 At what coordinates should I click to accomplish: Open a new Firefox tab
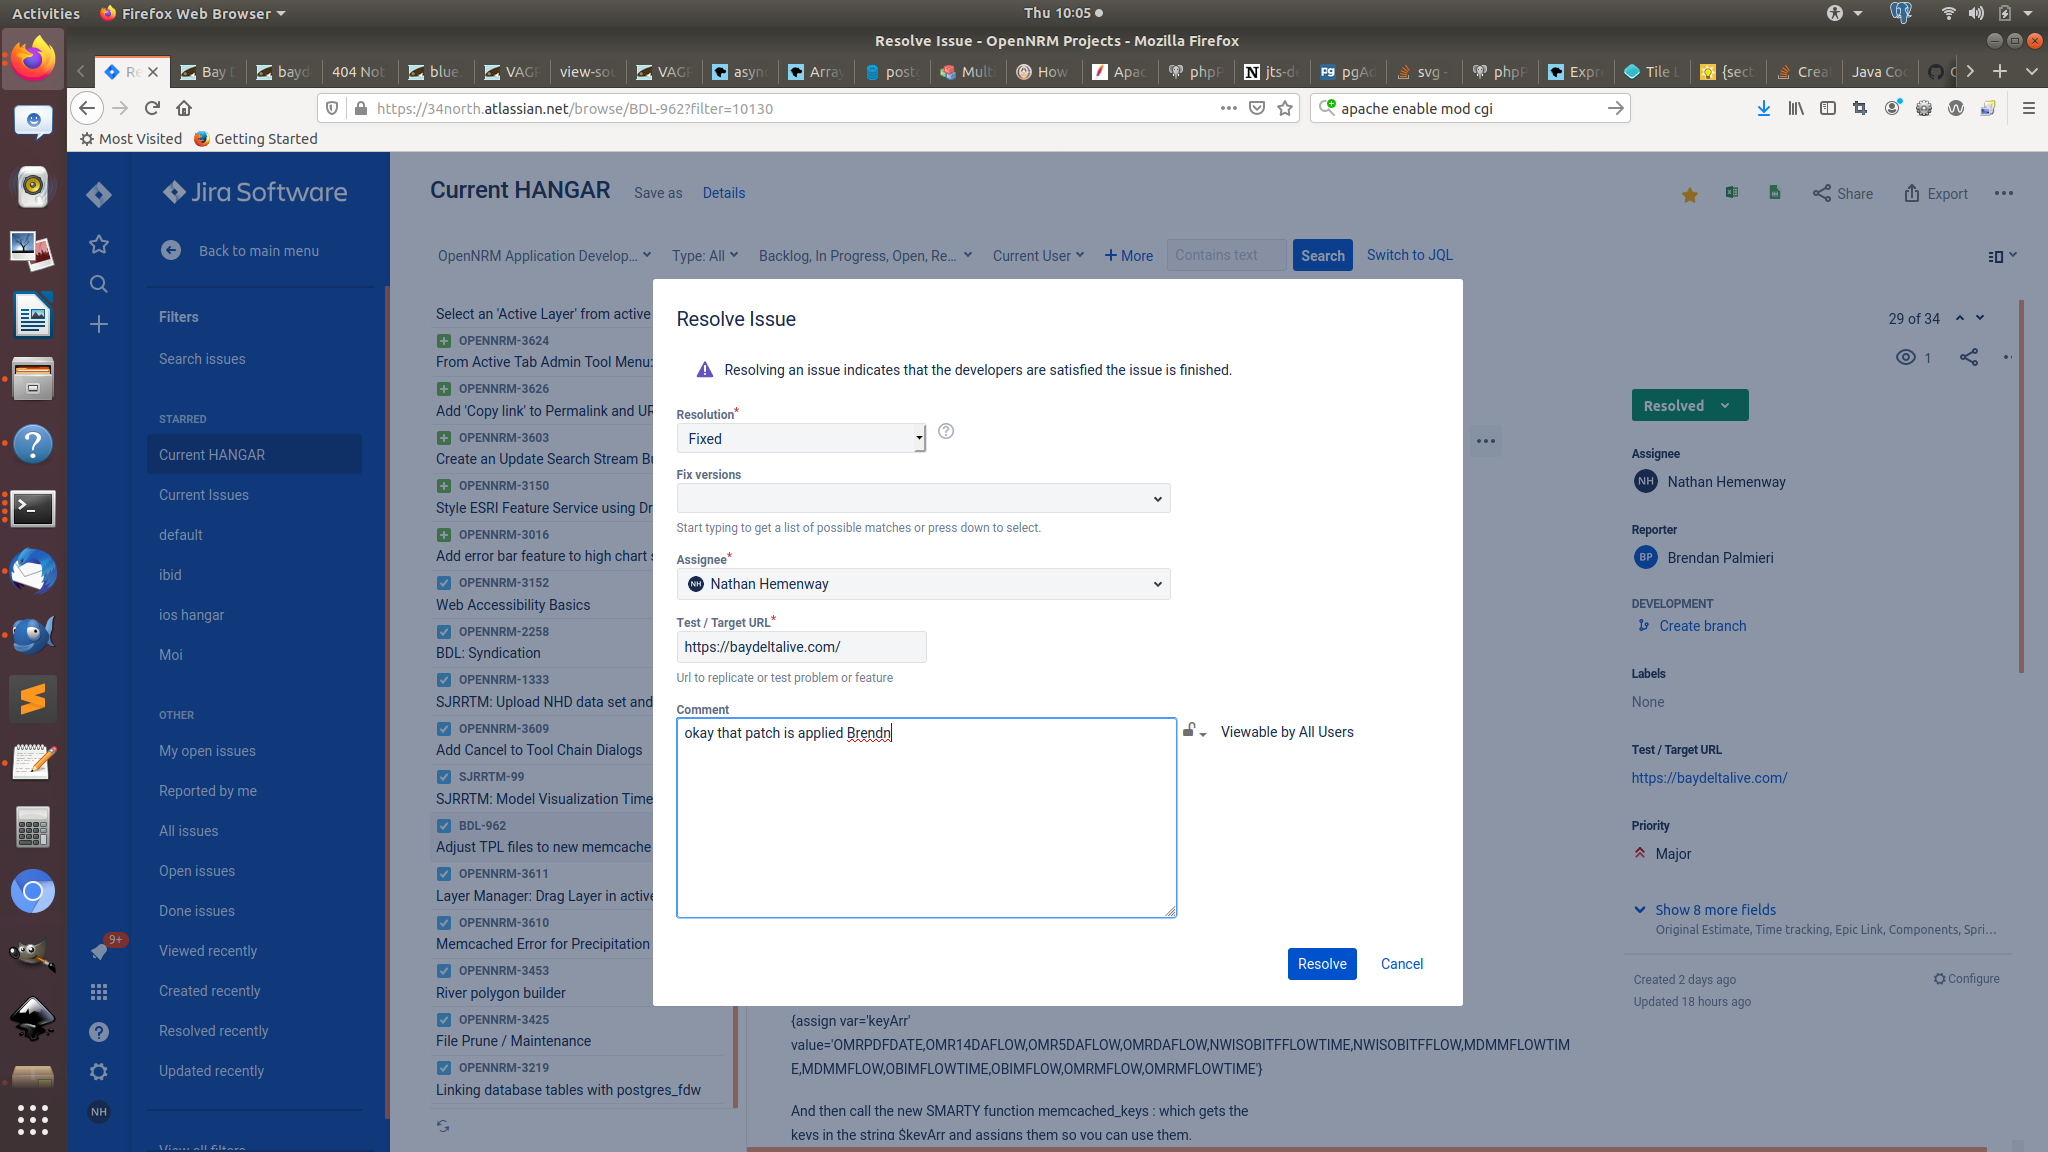coord(2000,71)
